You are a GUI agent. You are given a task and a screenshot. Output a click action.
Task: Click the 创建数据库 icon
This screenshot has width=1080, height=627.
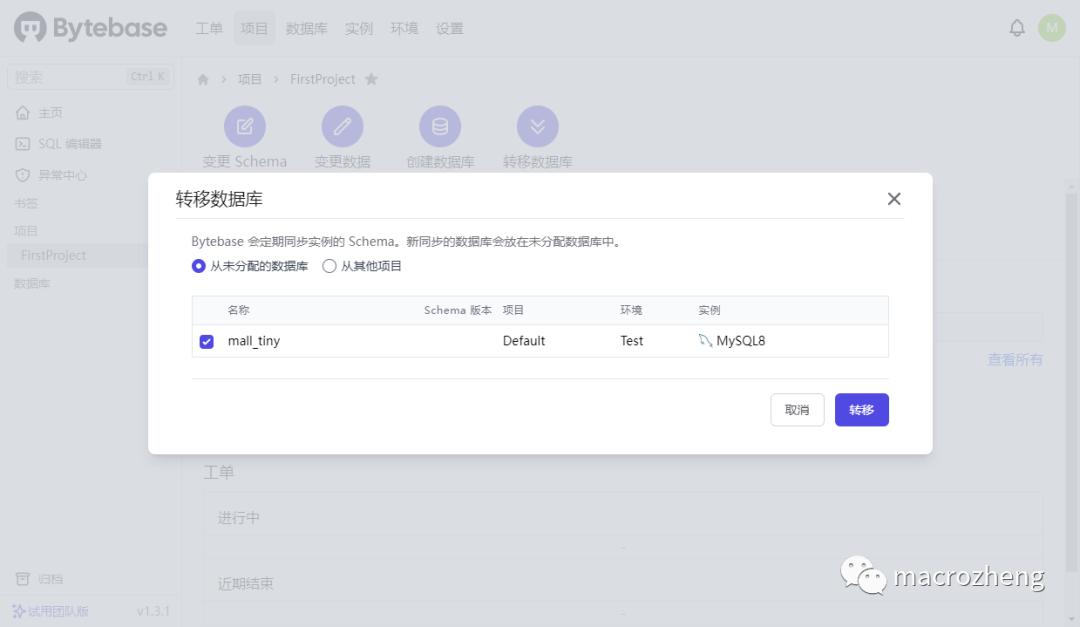tap(440, 126)
